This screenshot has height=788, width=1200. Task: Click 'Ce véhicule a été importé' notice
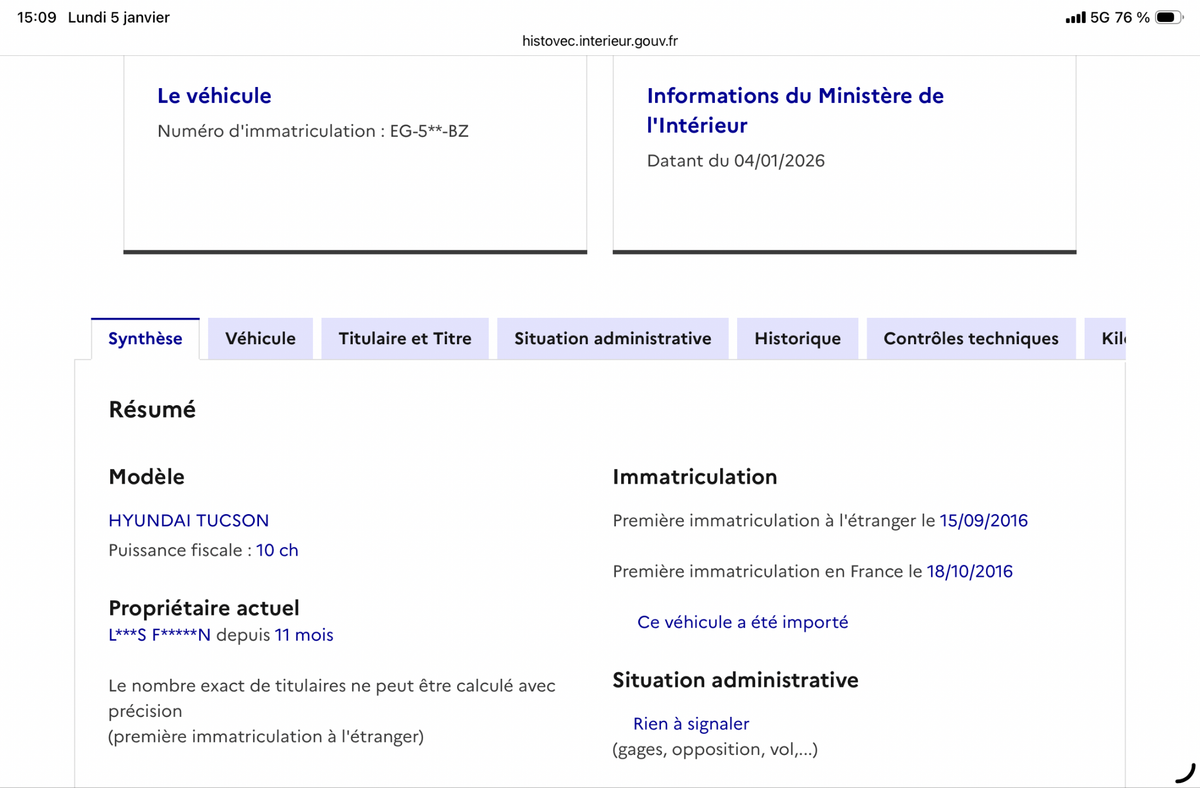[x=742, y=622]
